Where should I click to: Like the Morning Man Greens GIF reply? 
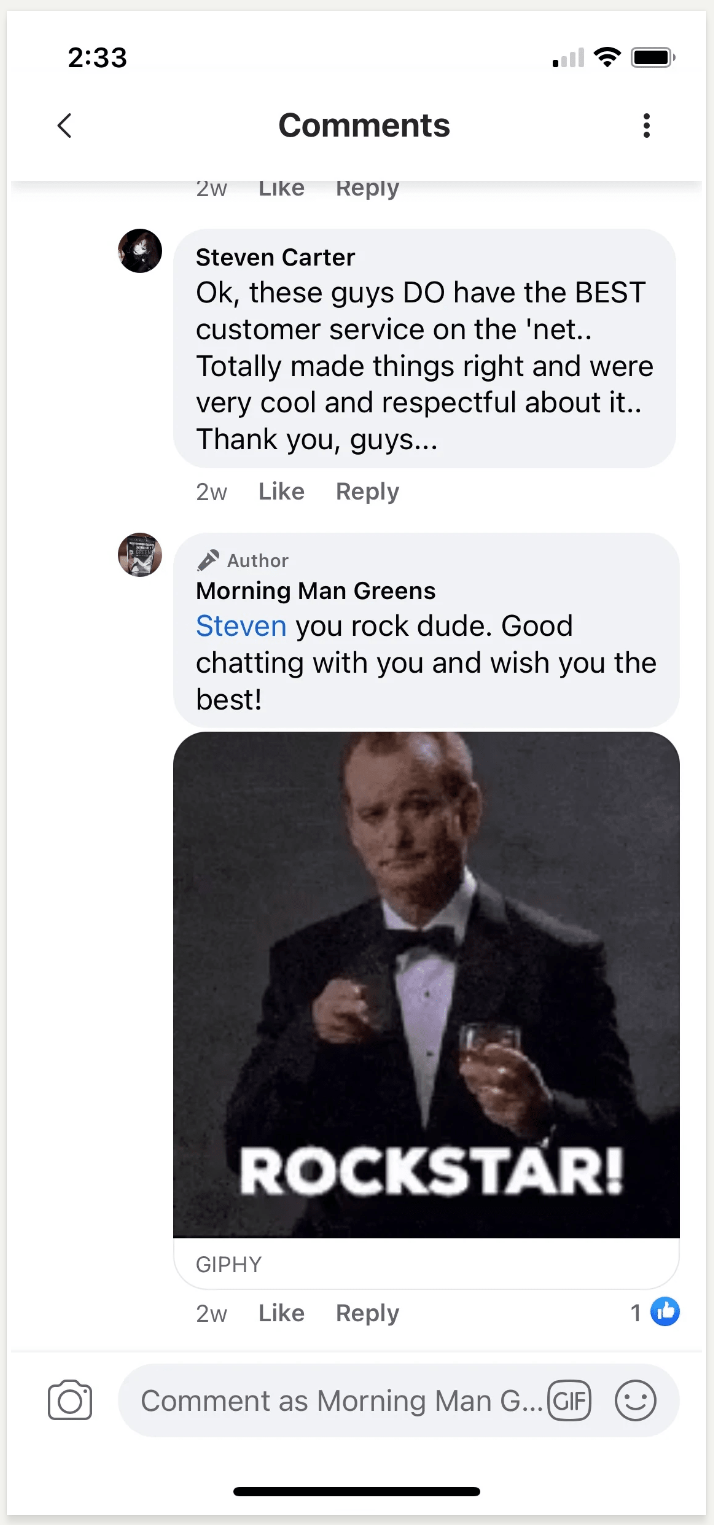(281, 1313)
